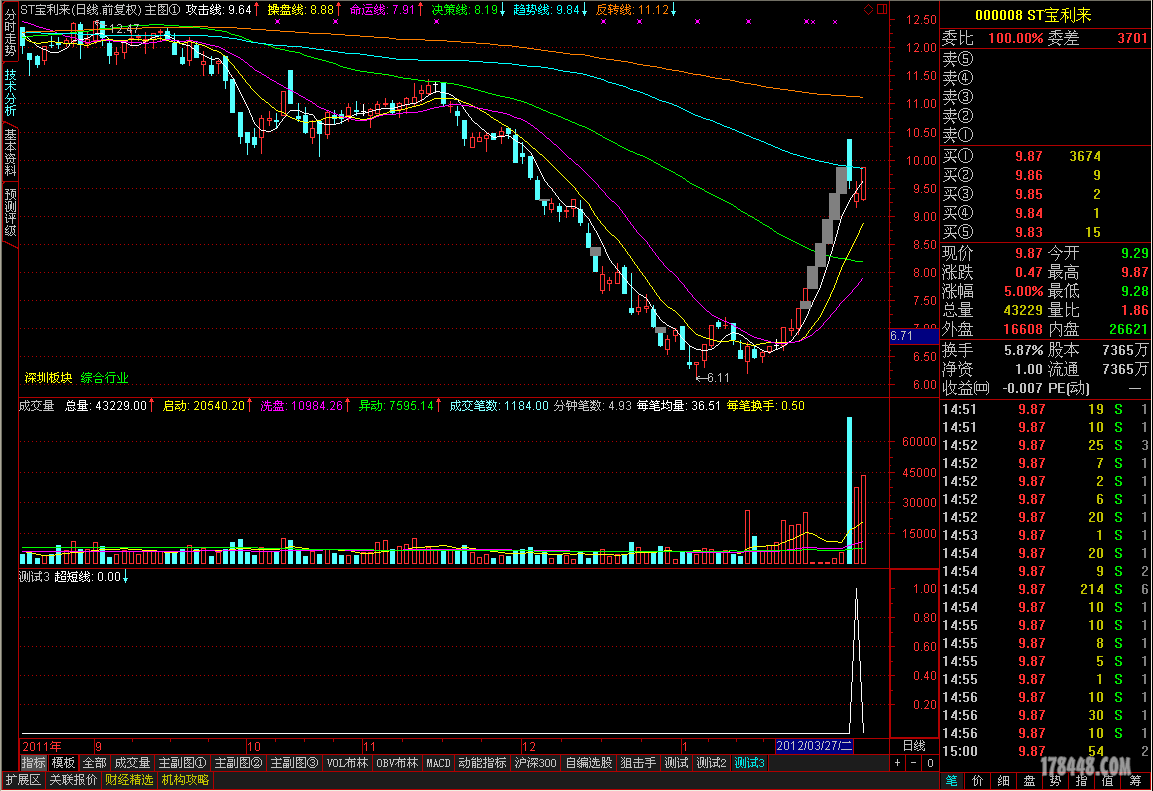Click the 2012/03/27 date marker on timeline

tap(814, 745)
